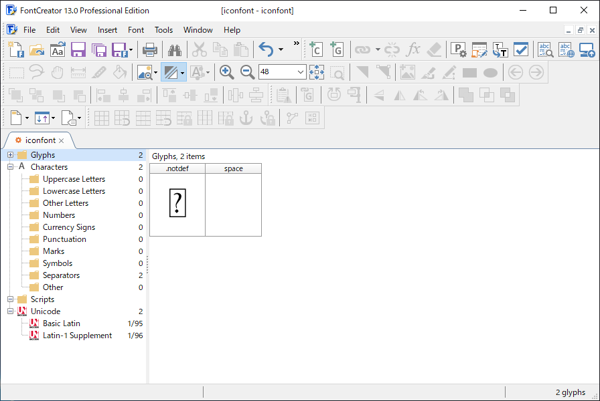Open the Edit menu
This screenshot has height=401, width=600.
(53, 30)
